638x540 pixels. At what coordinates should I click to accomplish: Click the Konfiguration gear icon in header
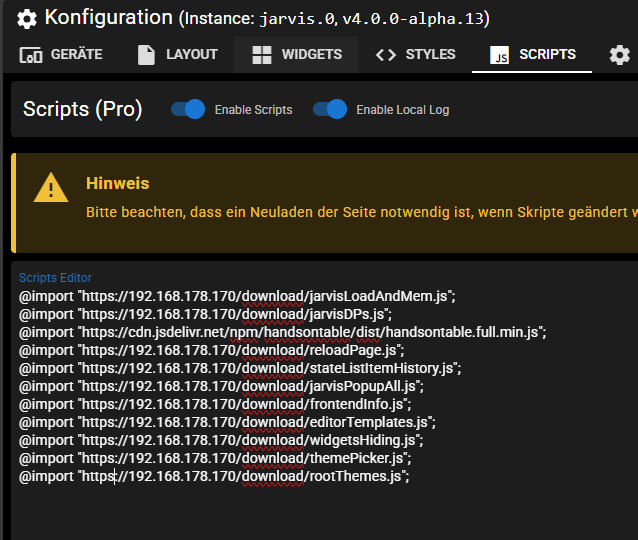(x=27, y=18)
